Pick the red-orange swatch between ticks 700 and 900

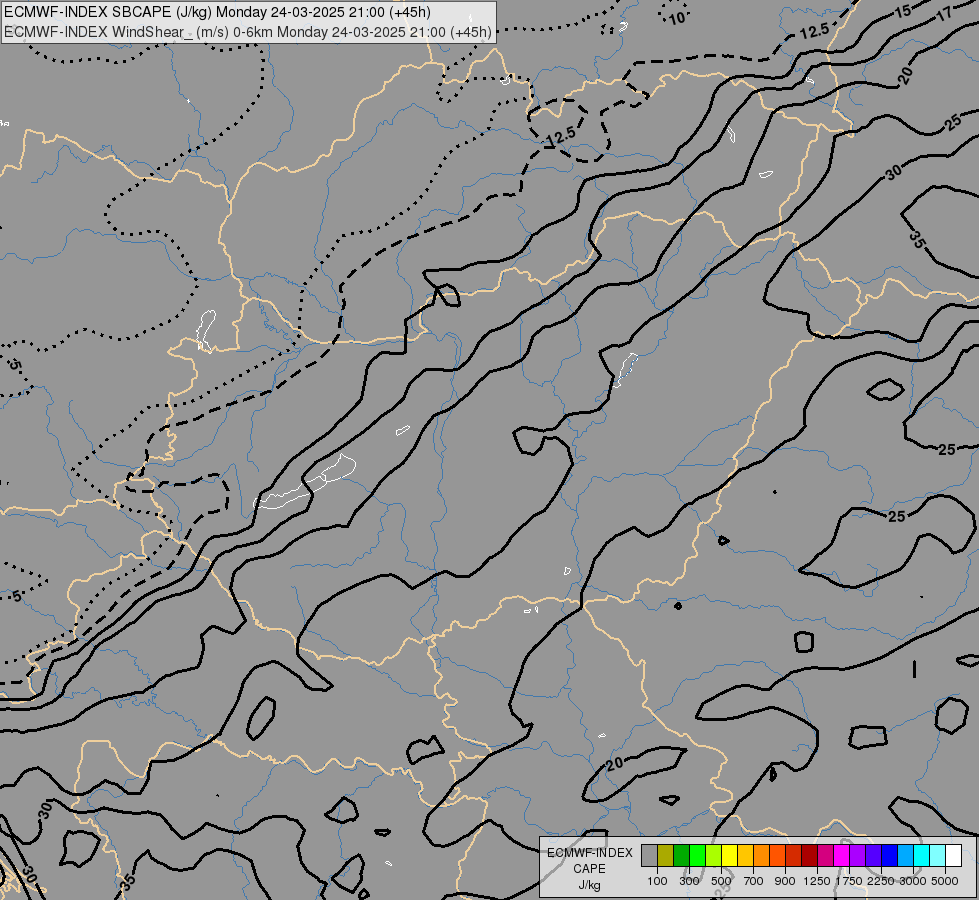777,856
